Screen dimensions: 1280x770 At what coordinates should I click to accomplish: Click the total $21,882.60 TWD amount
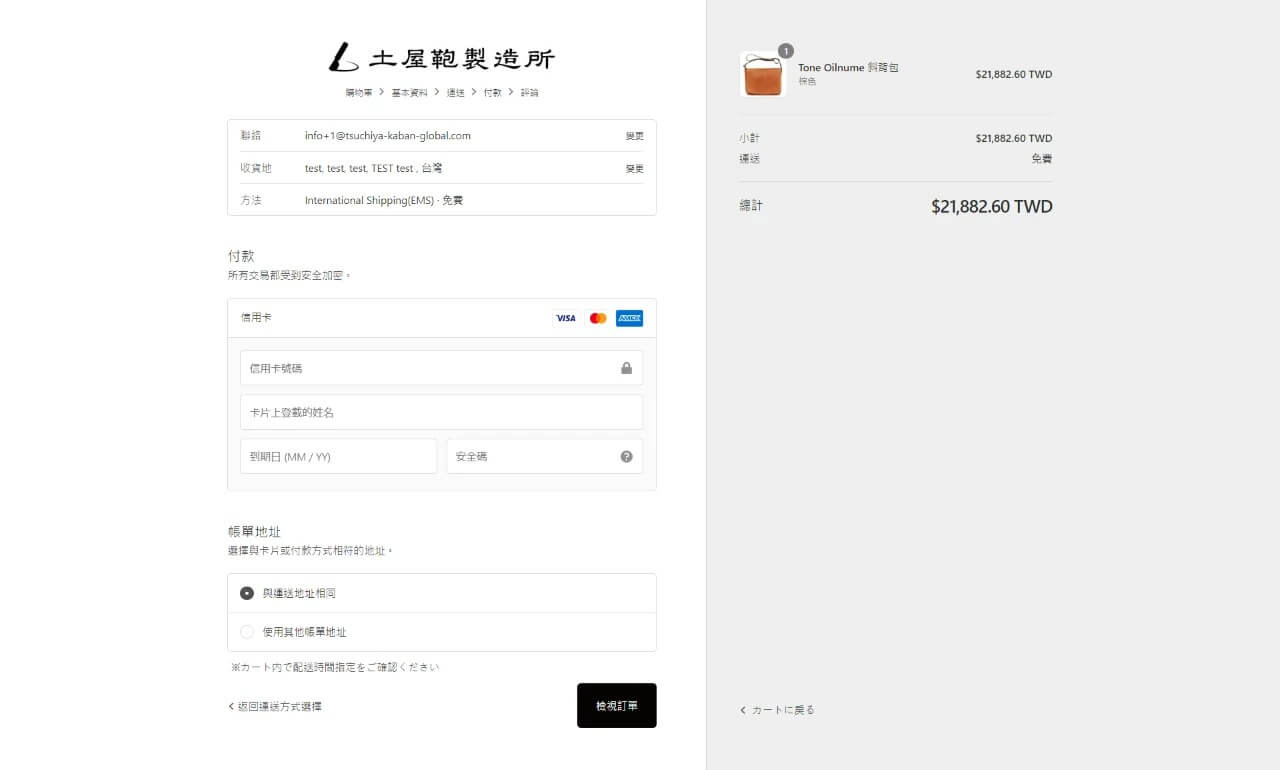[992, 207]
